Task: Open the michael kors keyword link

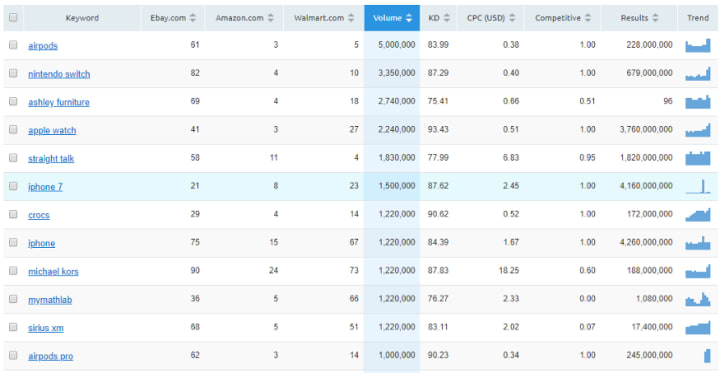Action: [53, 271]
